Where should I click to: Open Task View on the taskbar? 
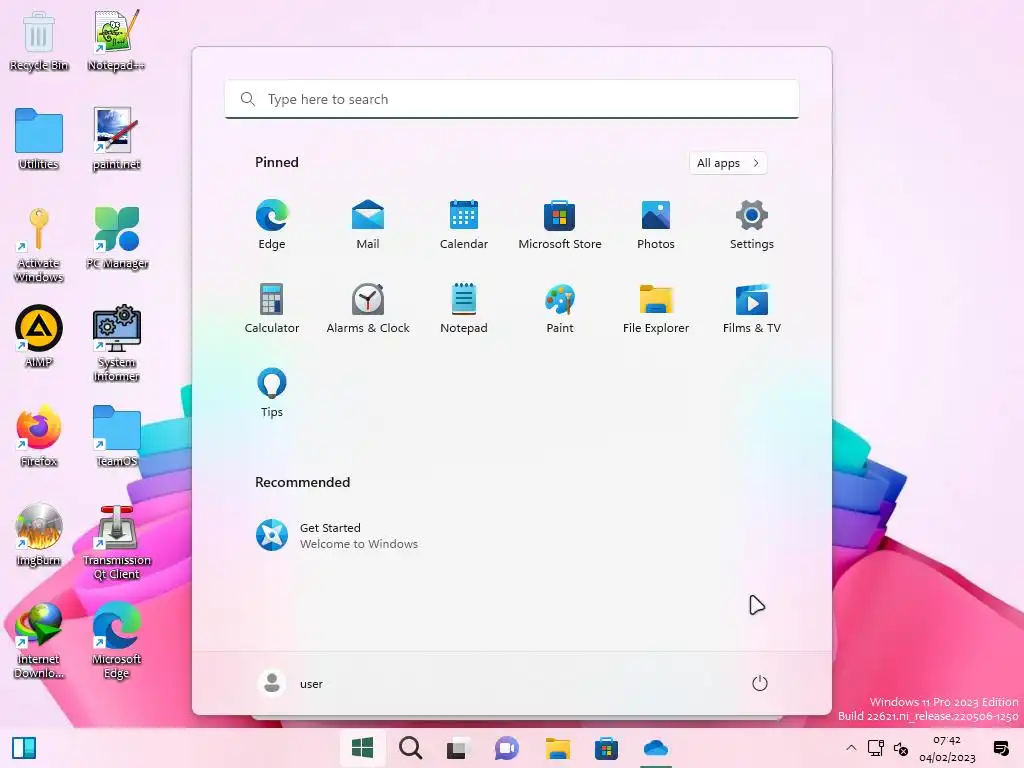point(458,748)
